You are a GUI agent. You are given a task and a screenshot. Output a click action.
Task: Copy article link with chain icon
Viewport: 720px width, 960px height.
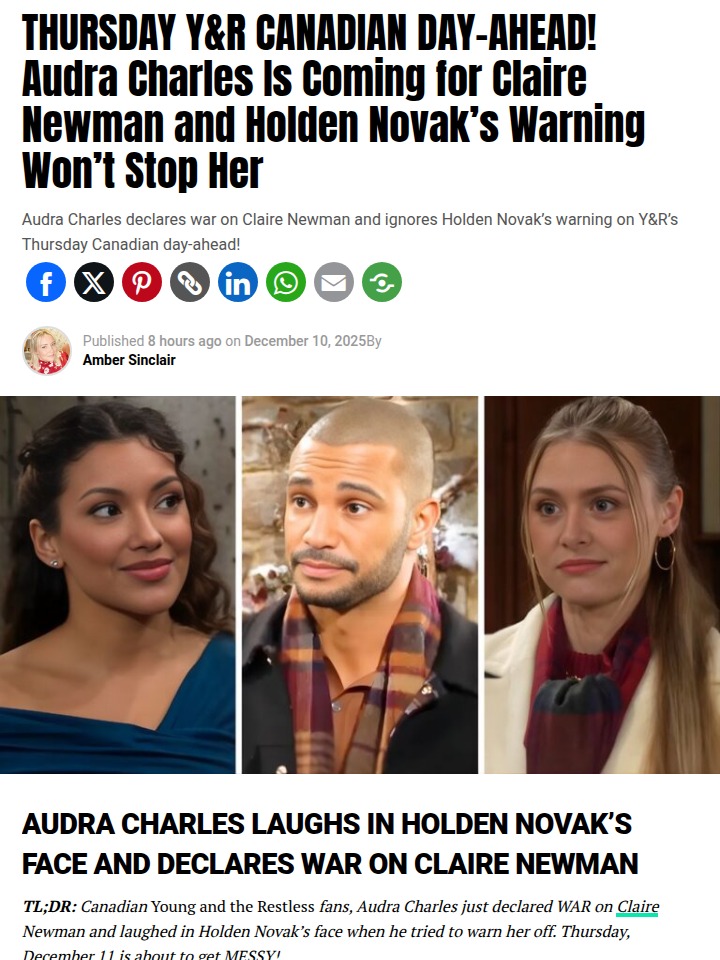pyautogui.click(x=190, y=282)
